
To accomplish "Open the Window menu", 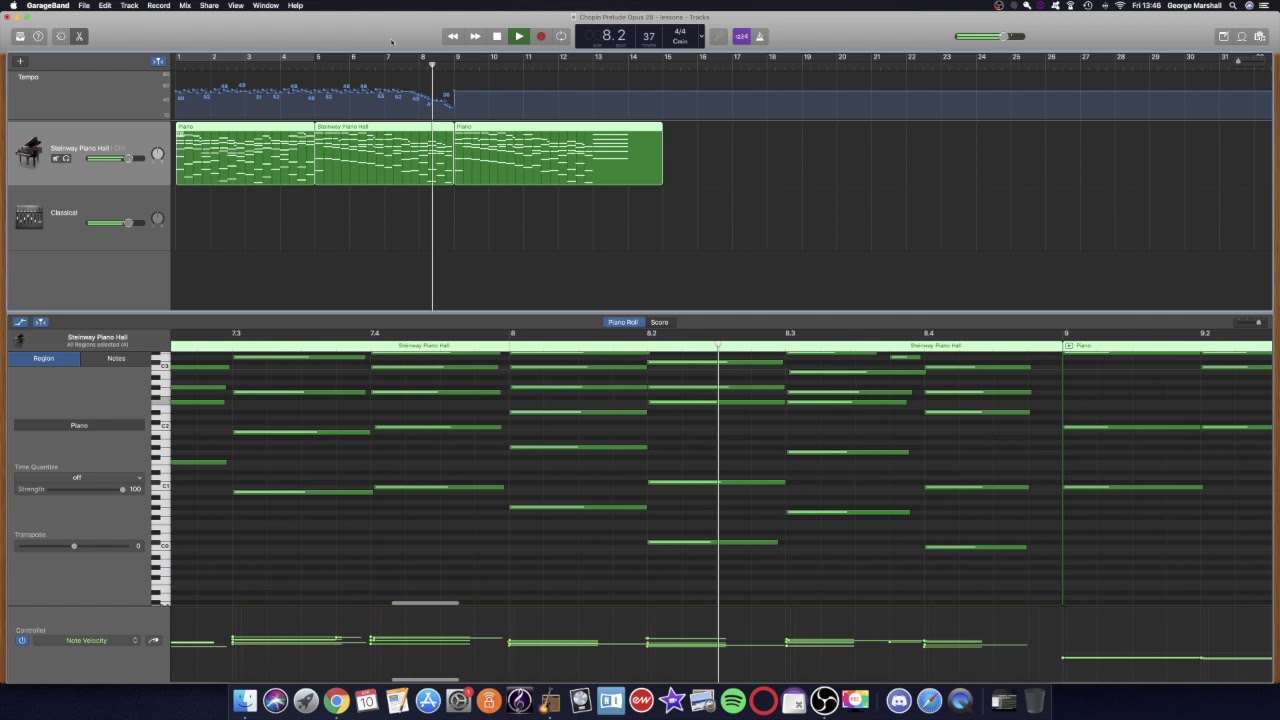I will [x=266, y=6].
